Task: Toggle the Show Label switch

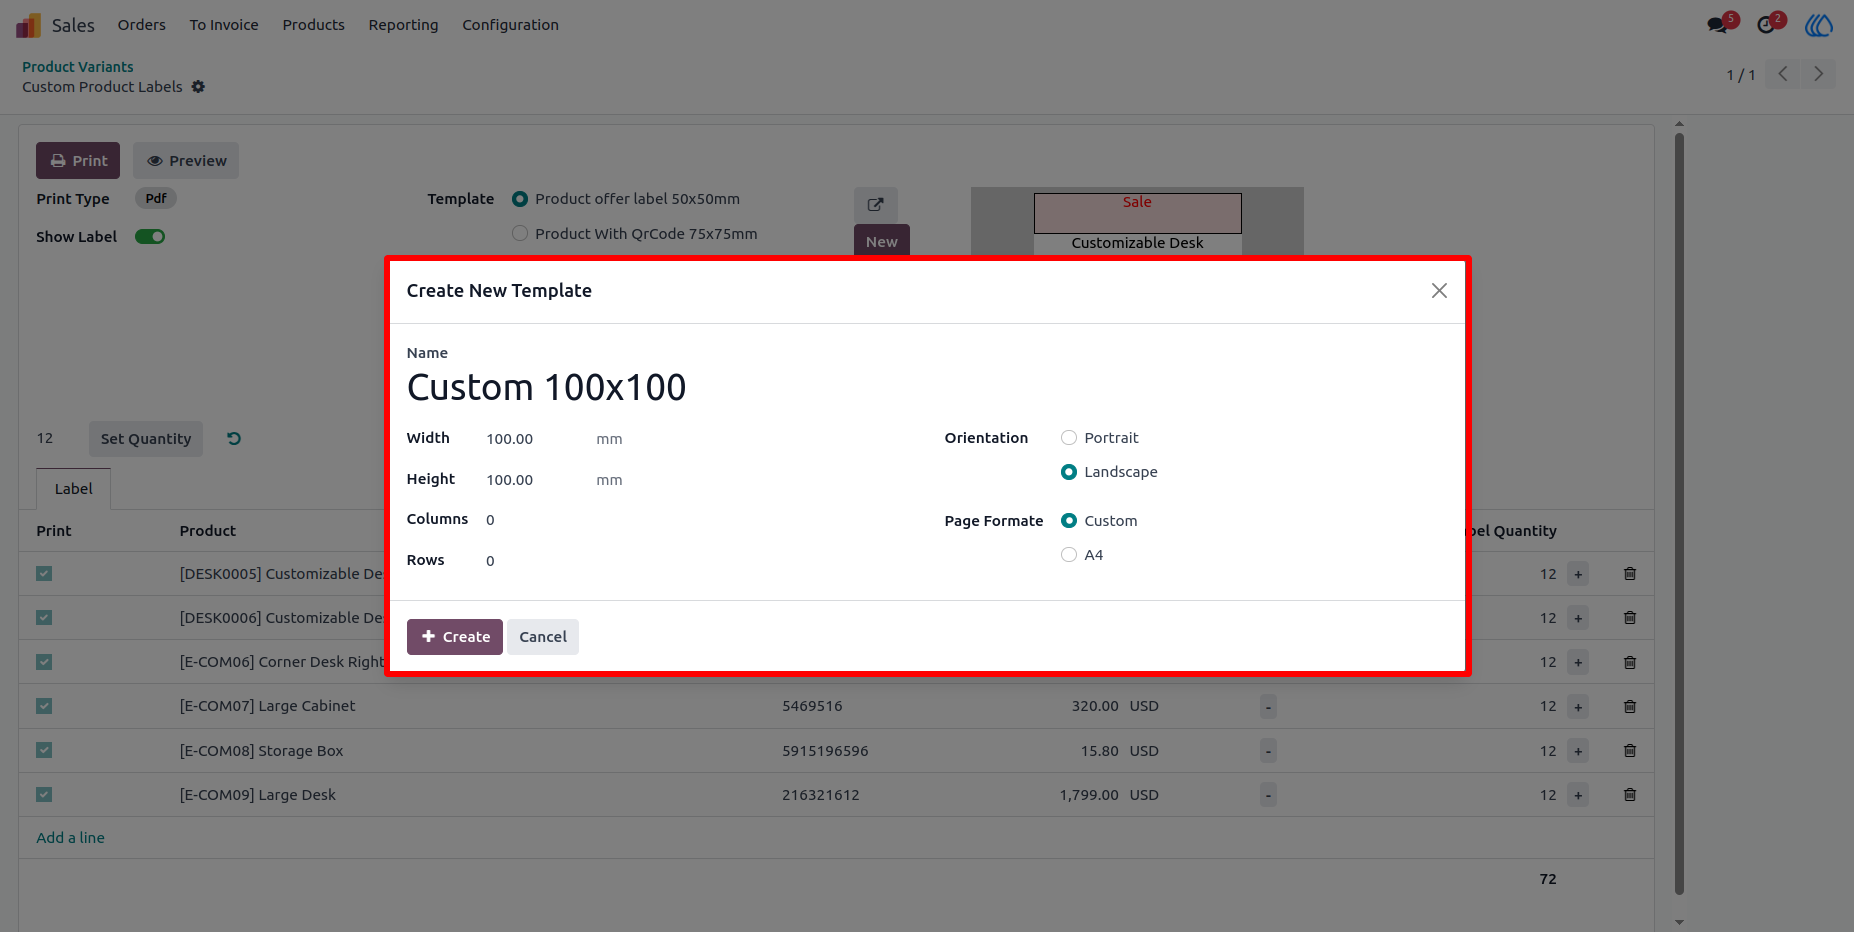Action: pyautogui.click(x=150, y=237)
